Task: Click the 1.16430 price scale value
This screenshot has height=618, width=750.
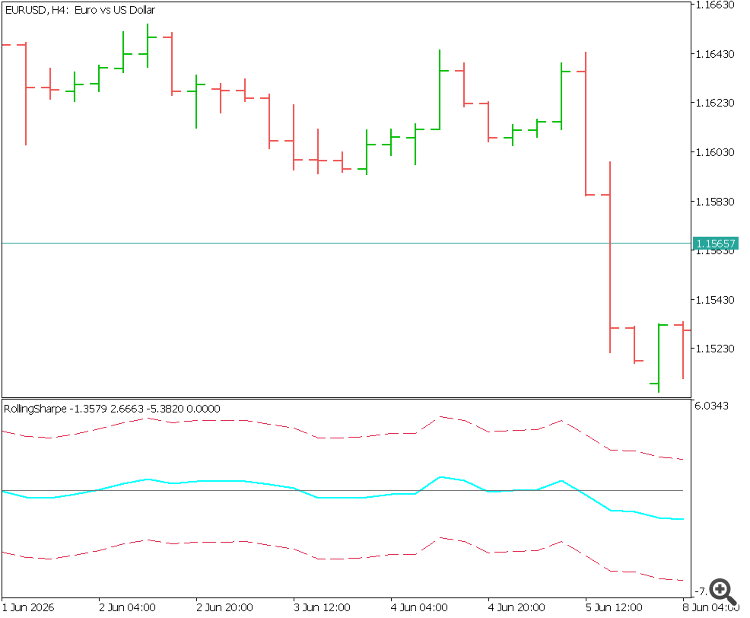Action: point(715,54)
